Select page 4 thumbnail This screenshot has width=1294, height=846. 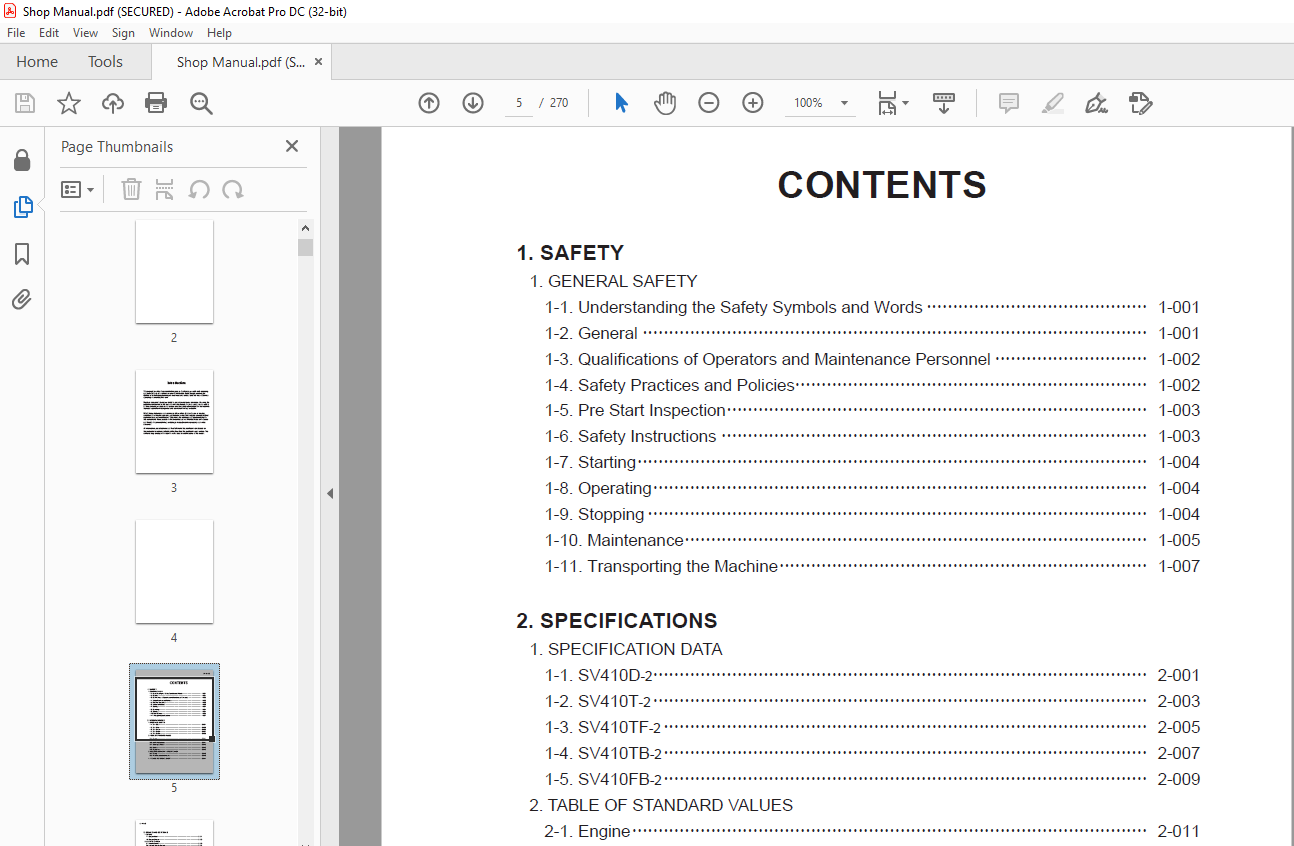tap(174, 571)
